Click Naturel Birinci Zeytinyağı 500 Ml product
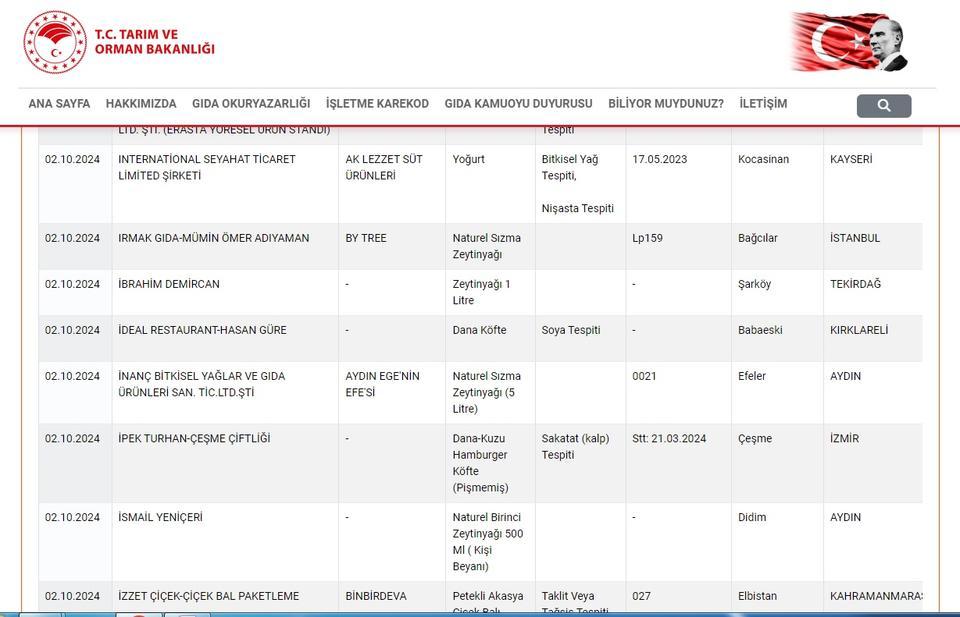Image resolution: width=960 pixels, height=617 pixels. point(488,542)
